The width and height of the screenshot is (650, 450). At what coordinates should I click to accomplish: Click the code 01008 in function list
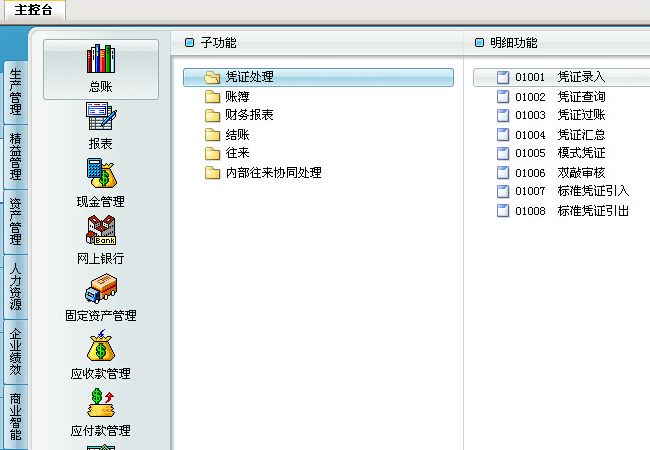(530, 211)
